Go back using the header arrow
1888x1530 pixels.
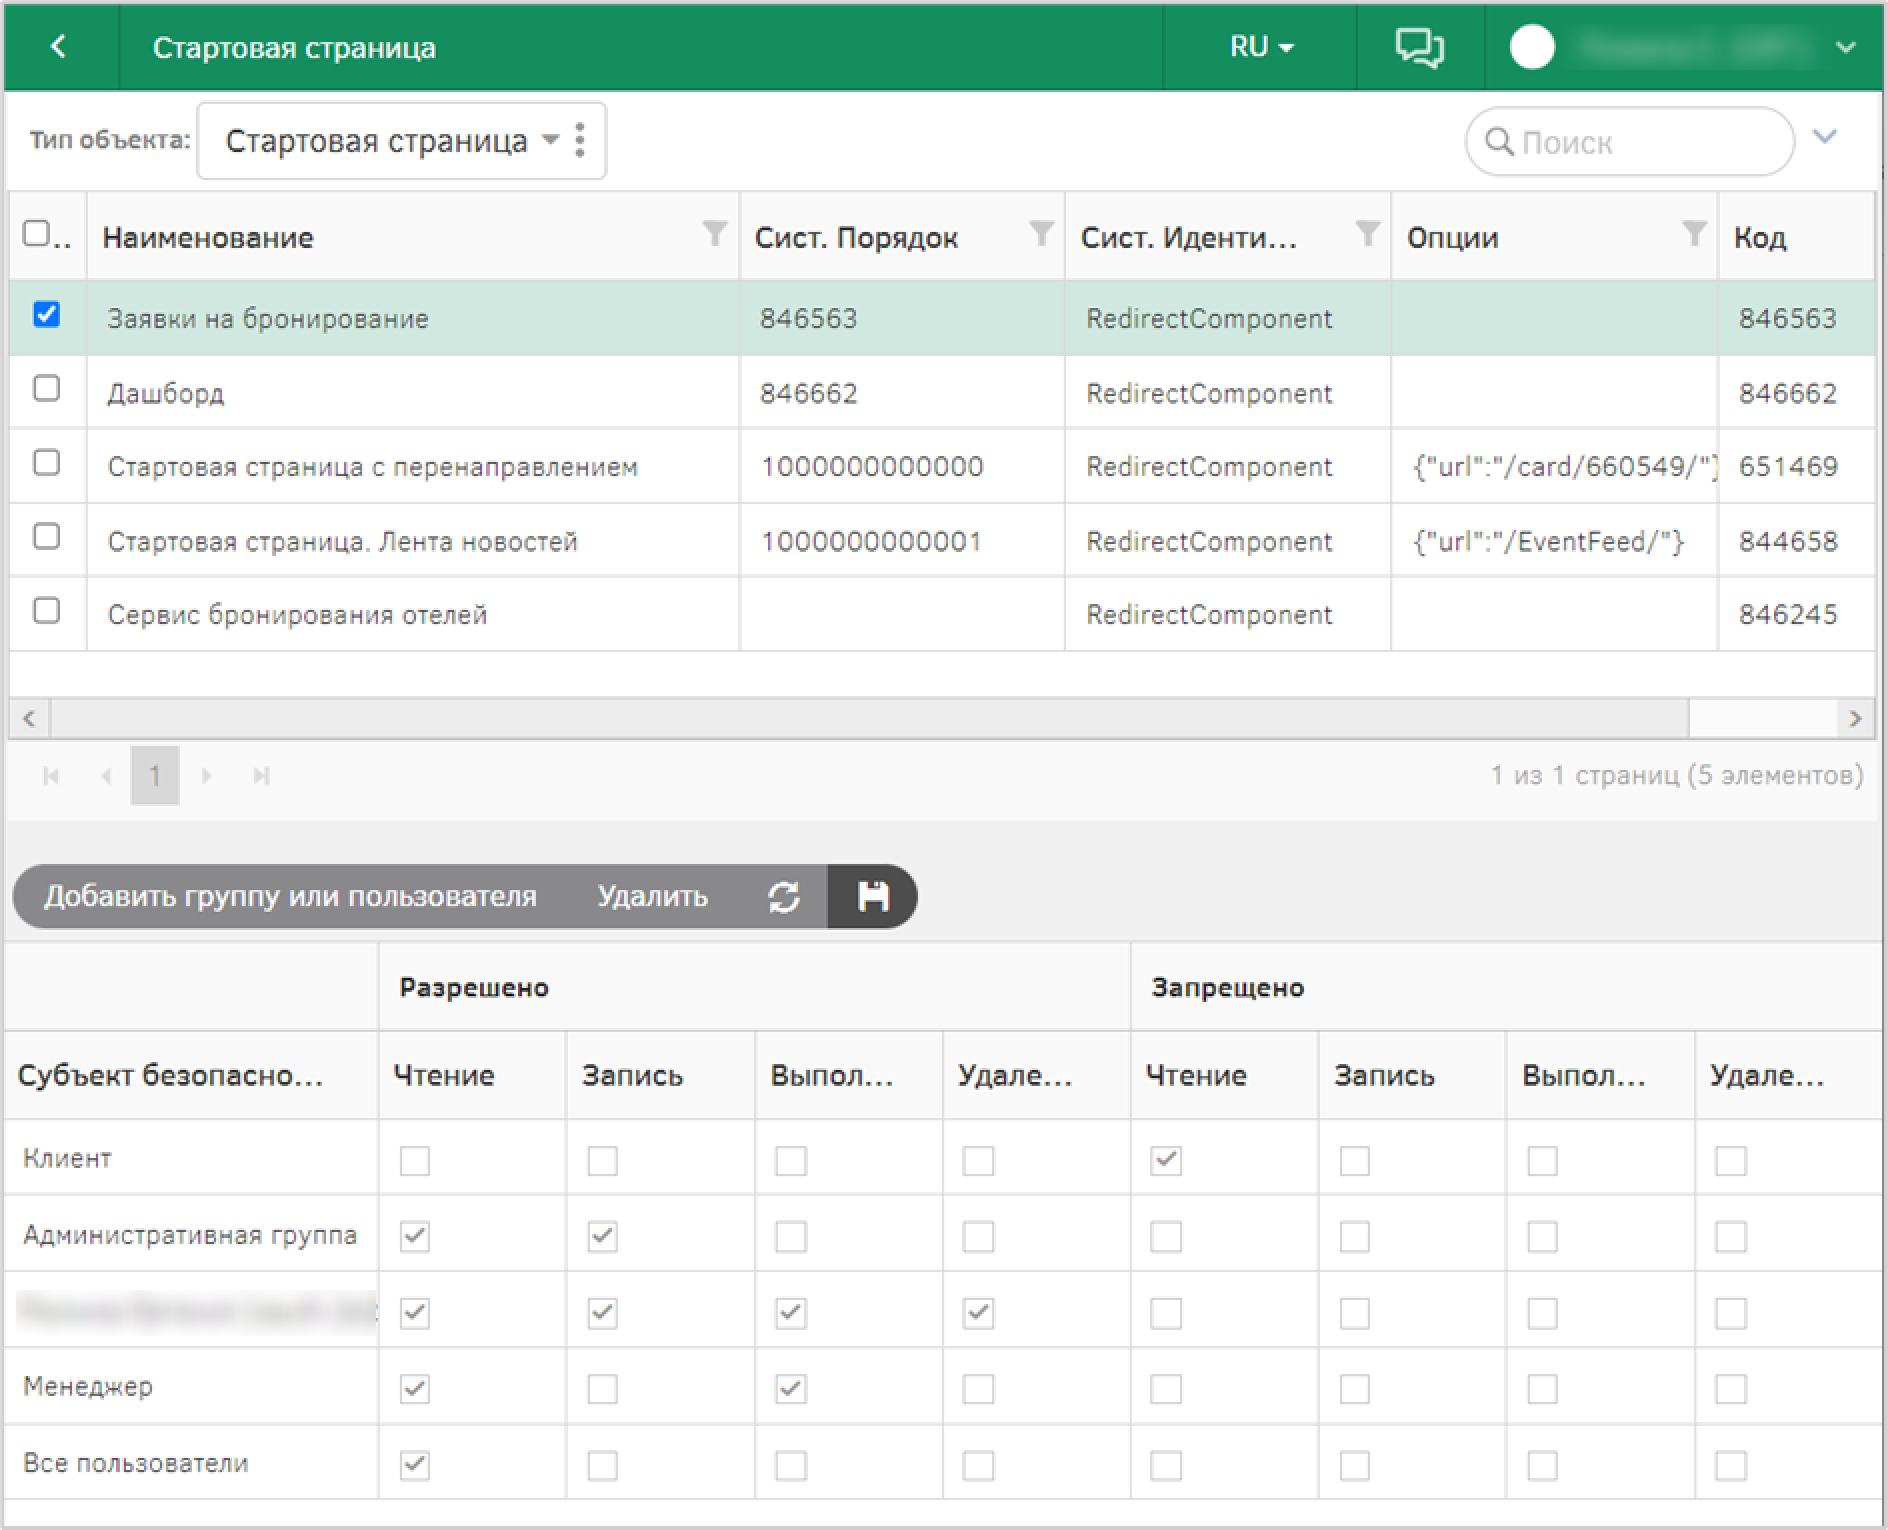click(59, 47)
